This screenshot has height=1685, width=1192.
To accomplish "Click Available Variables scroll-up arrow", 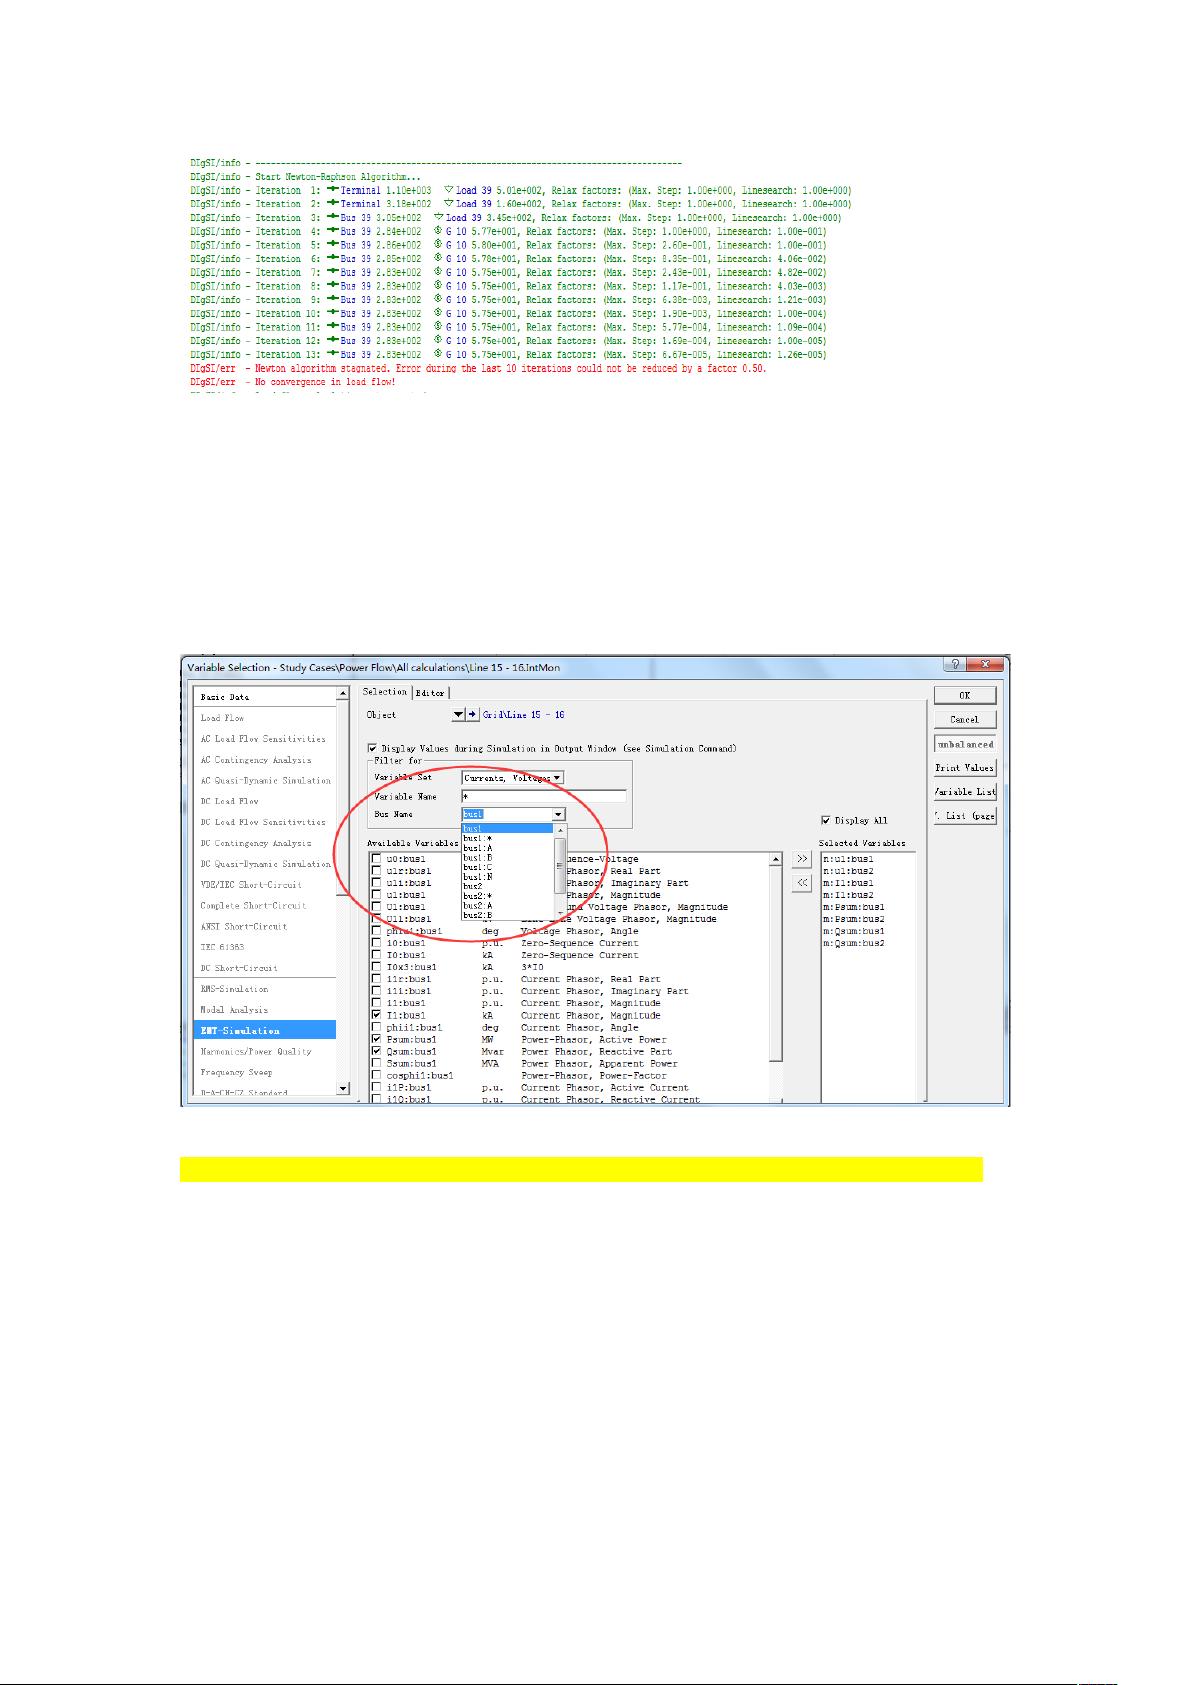I will (776, 858).
